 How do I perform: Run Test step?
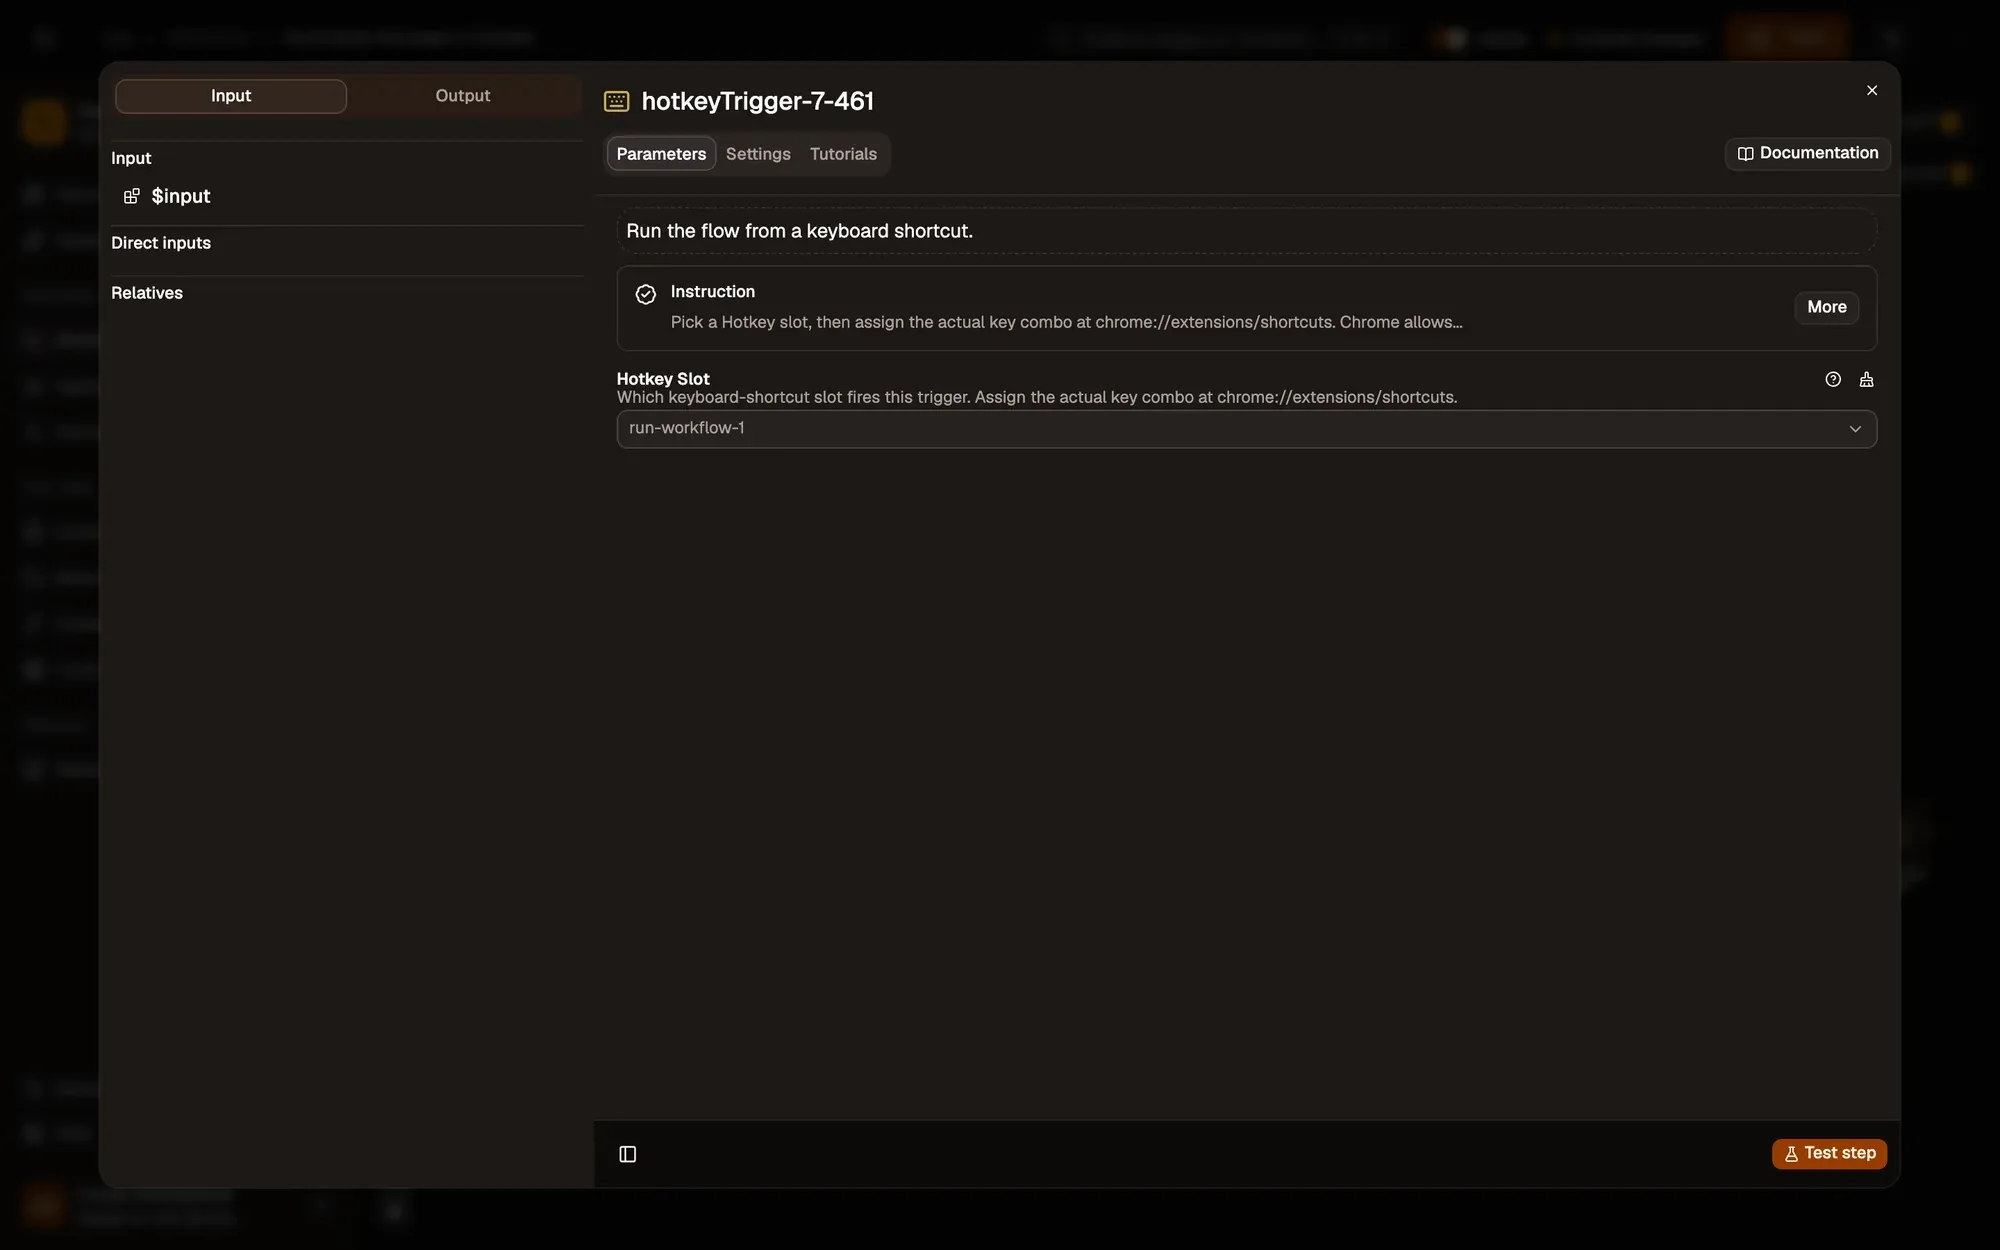[1829, 1153]
